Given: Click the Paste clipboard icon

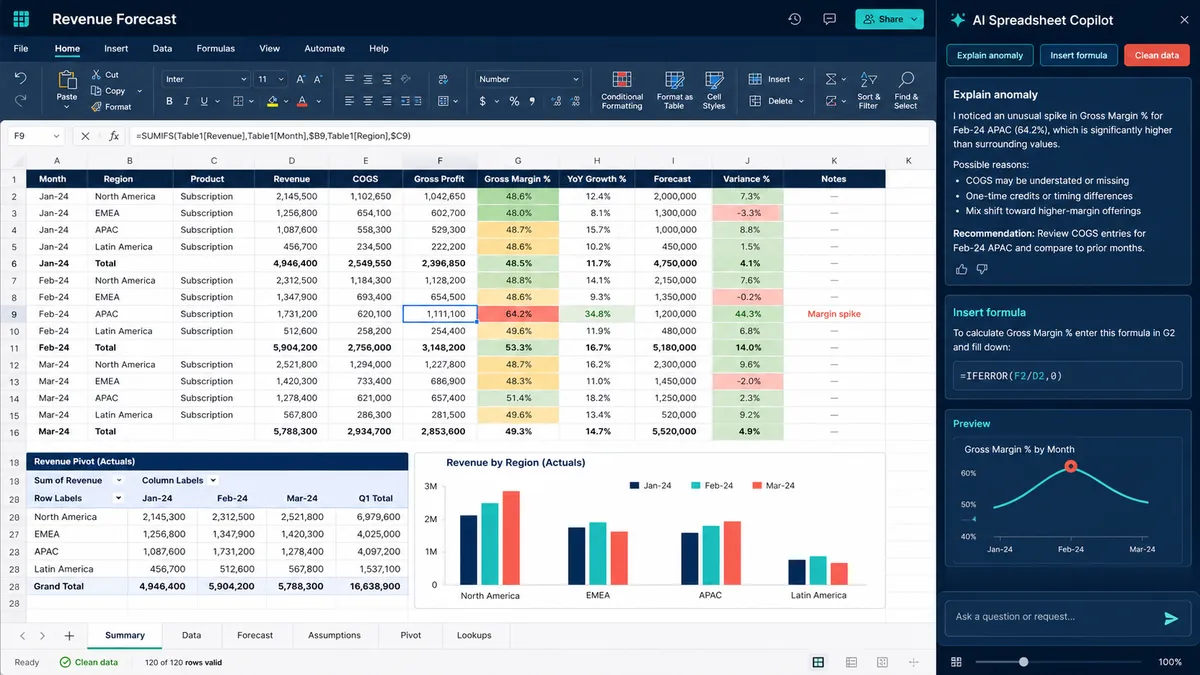Looking at the screenshot, I should coord(67,80).
